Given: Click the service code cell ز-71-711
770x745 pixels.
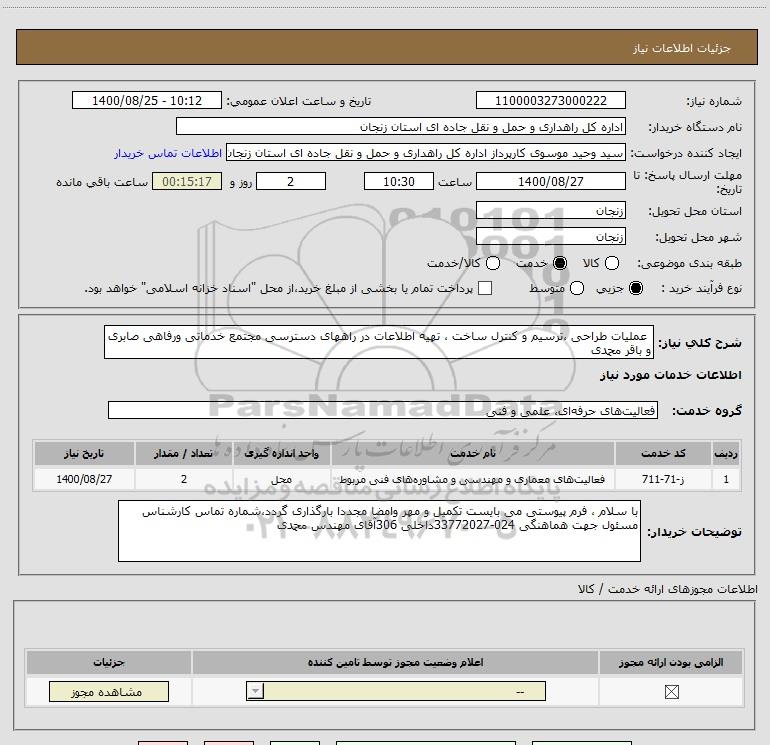Looking at the screenshot, I should 663,479.
